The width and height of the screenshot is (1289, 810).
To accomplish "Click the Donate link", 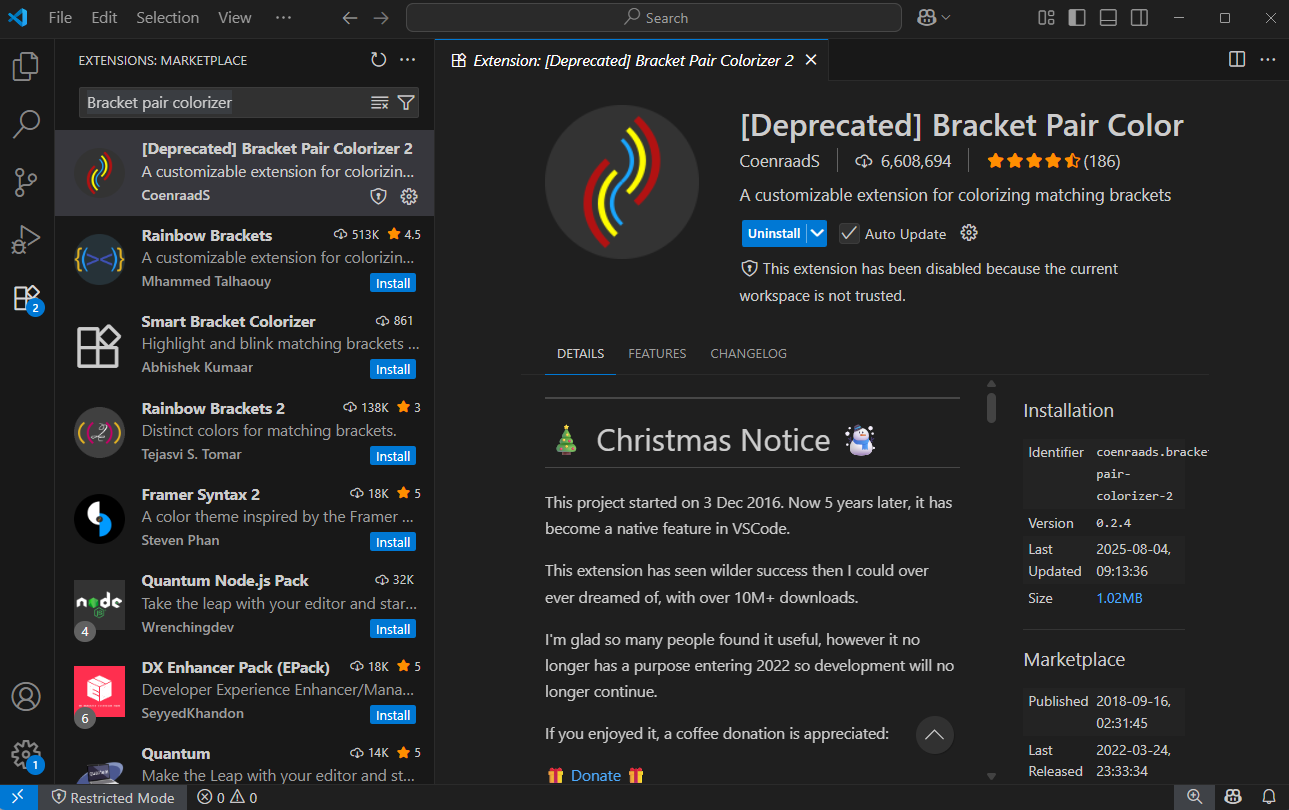I will coord(596,775).
